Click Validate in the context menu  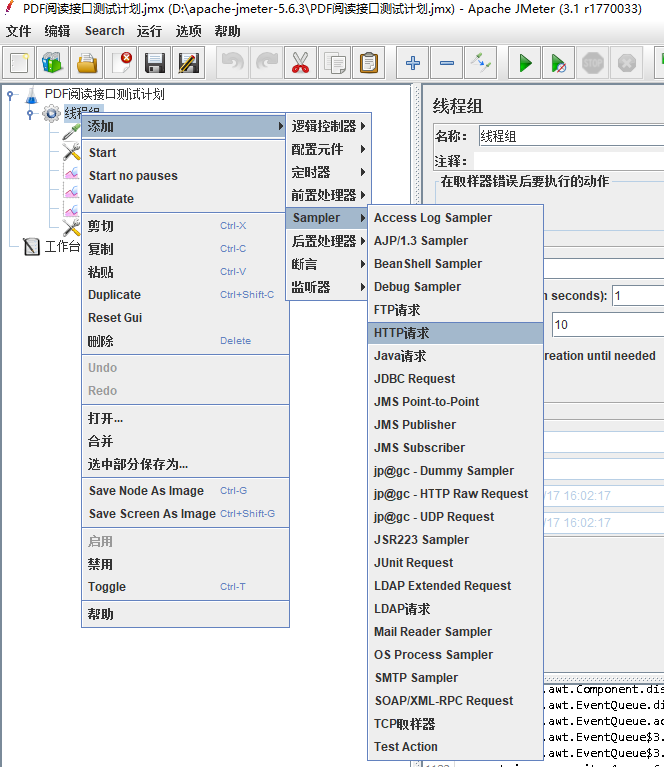pyautogui.click(x=111, y=199)
